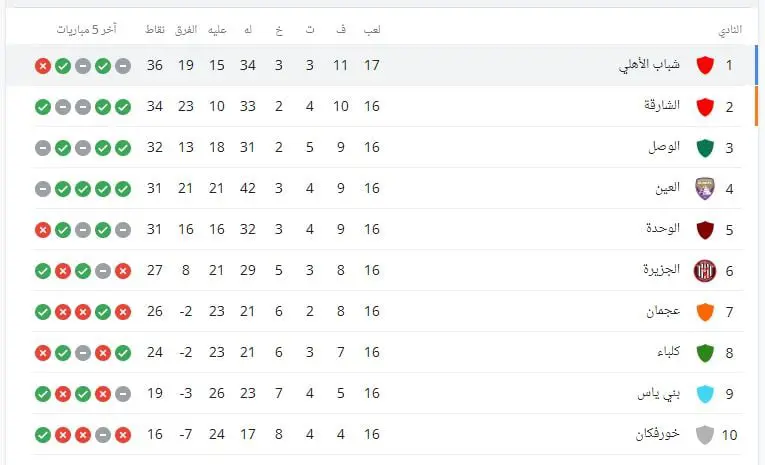The image size is (765, 465).
Task: Open the خورفكان team link
Action: (658, 433)
